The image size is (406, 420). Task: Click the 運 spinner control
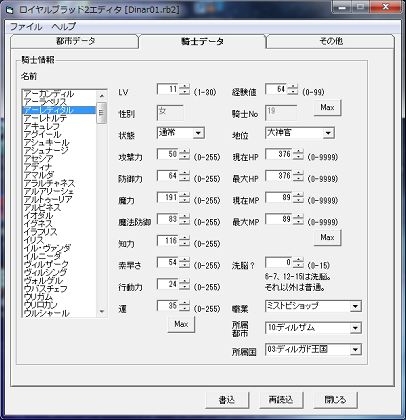[x=184, y=306]
